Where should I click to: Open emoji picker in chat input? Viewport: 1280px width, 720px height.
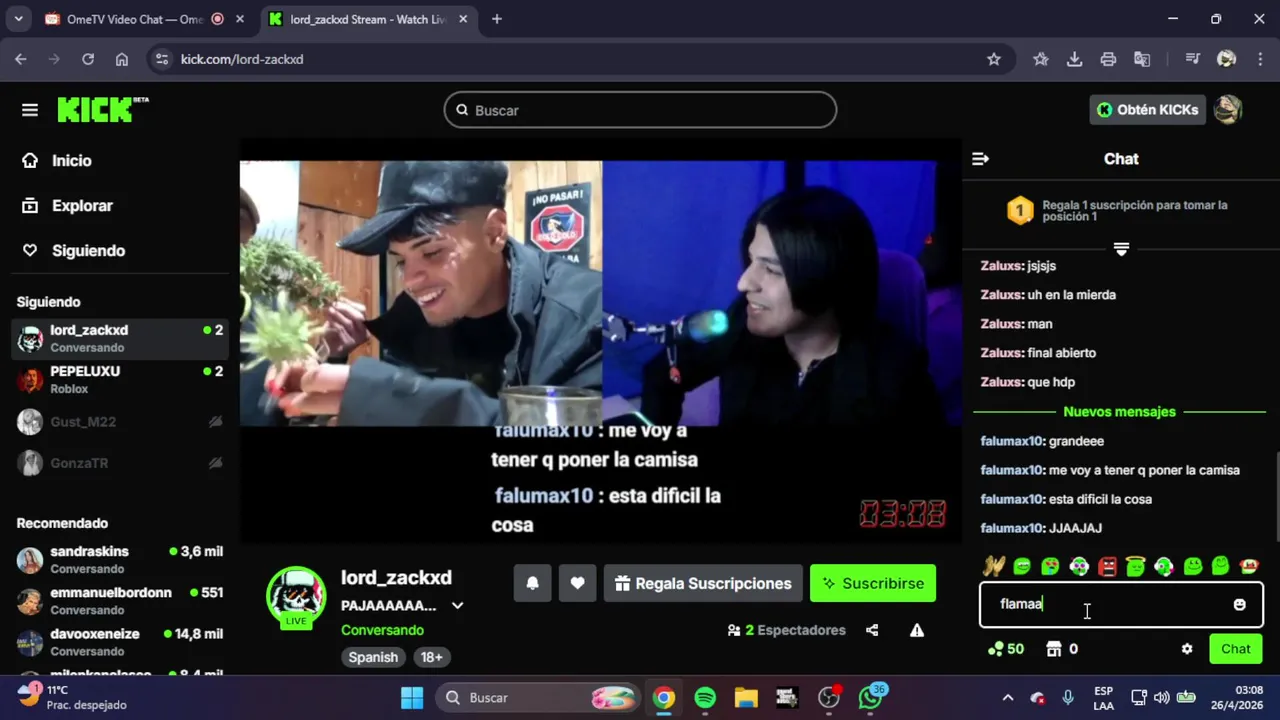(1240, 604)
